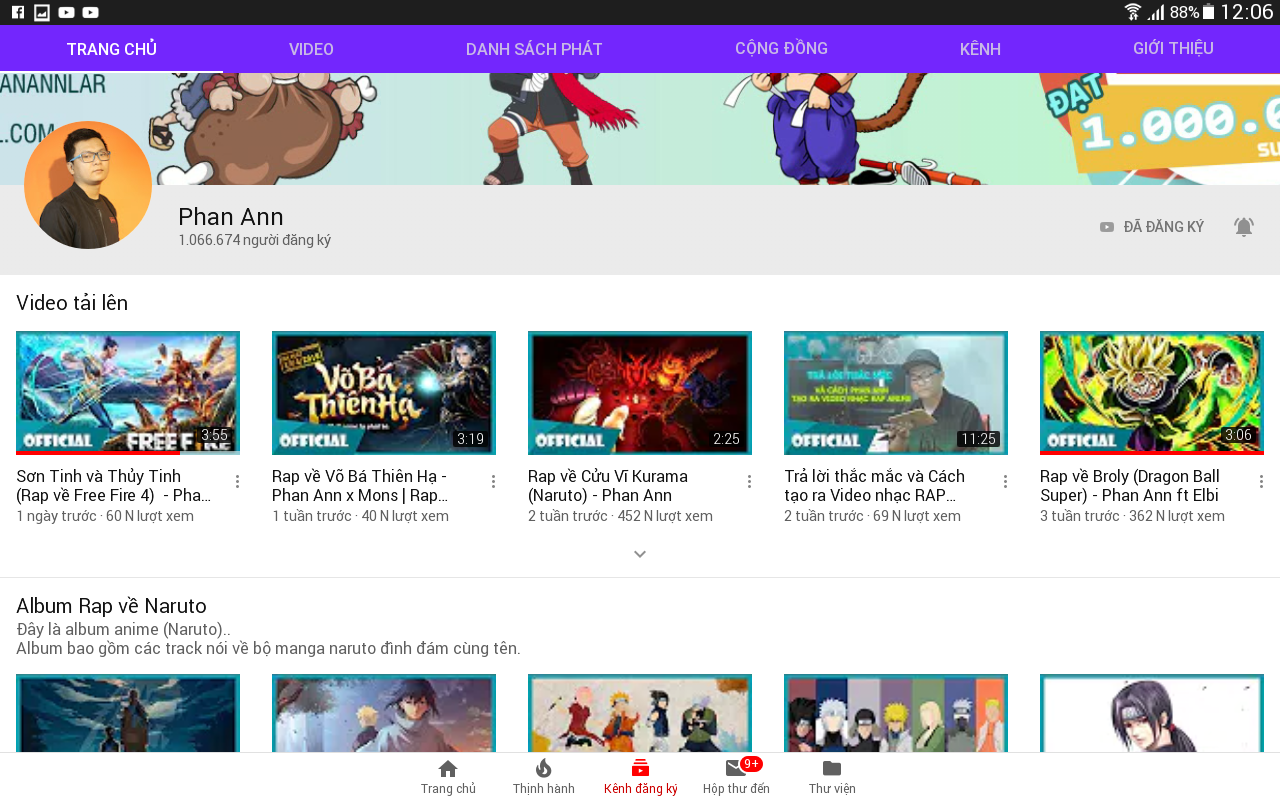Expand Video tải lên section chevron

640,554
